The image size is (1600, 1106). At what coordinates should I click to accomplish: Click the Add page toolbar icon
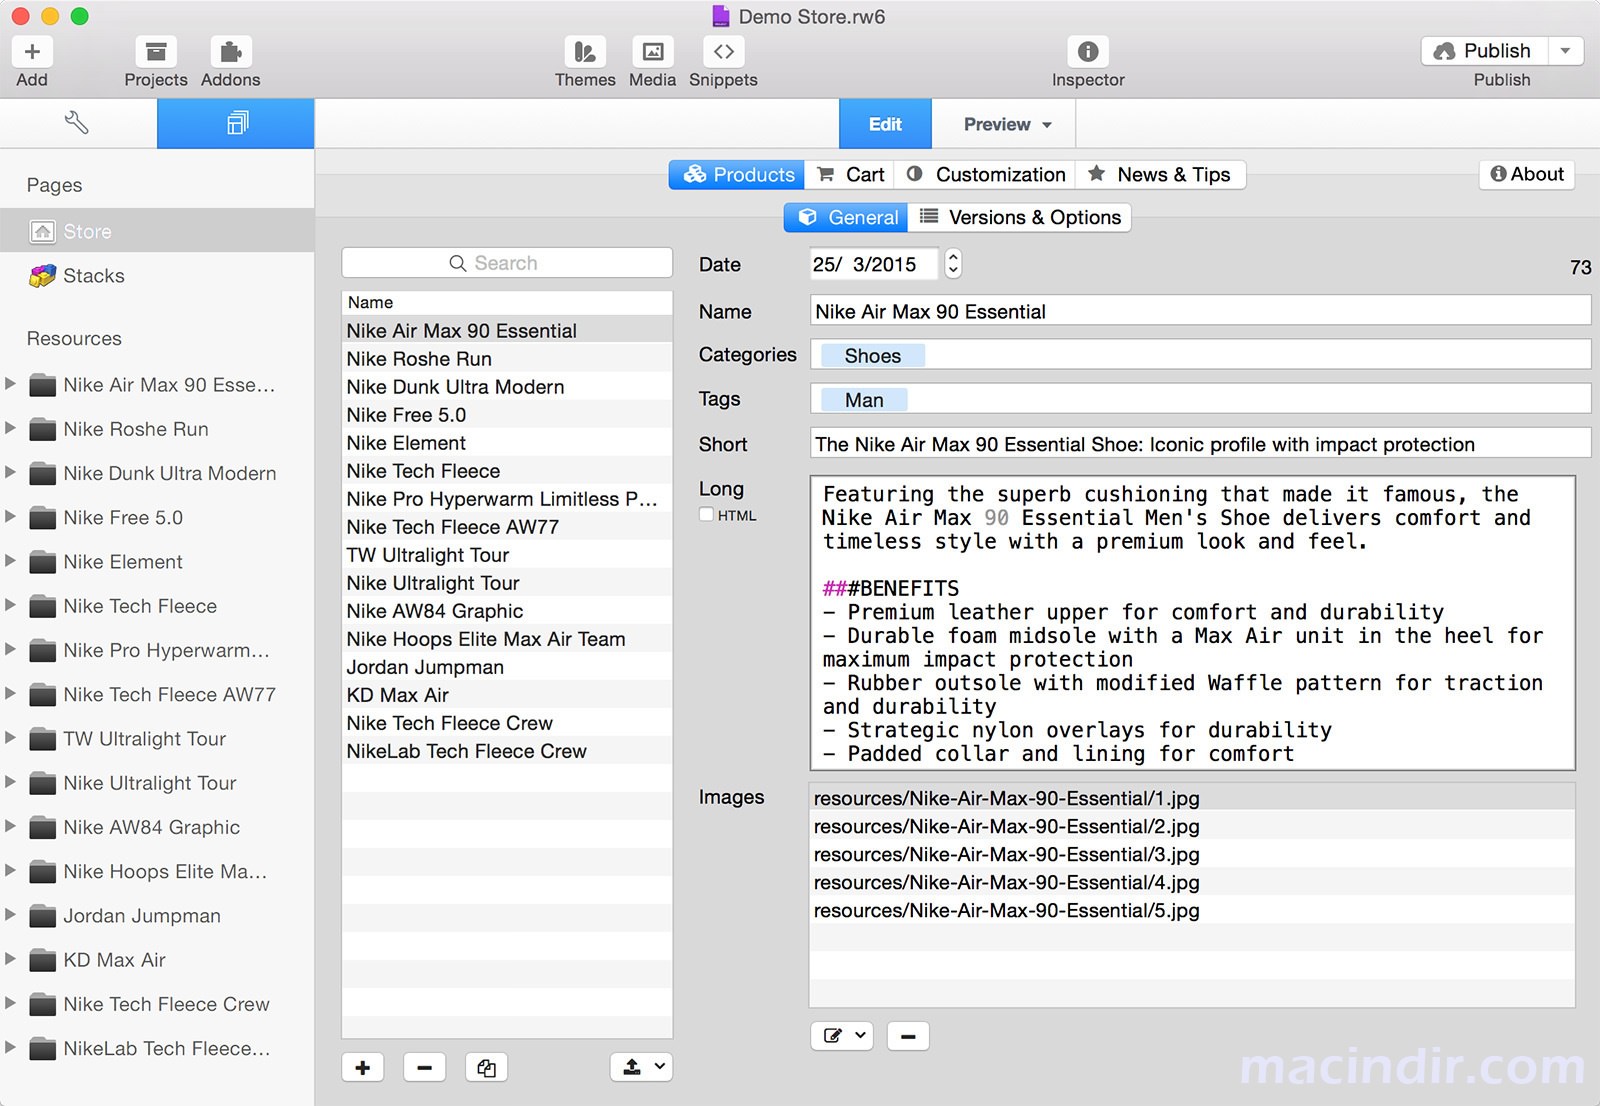32,51
